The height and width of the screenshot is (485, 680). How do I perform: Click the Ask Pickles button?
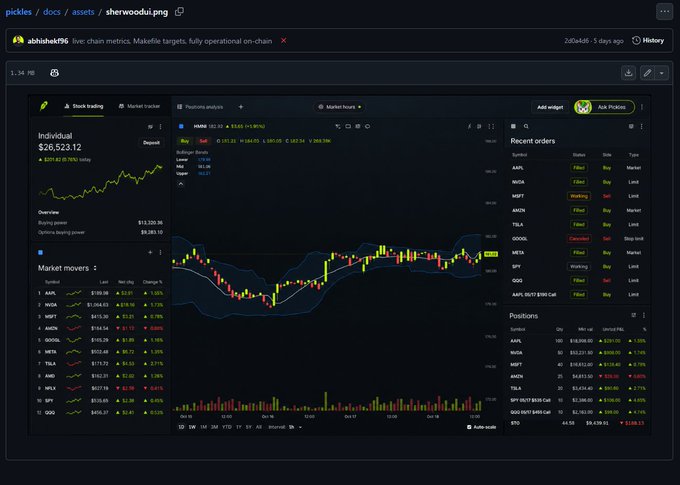pyautogui.click(x=604, y=107)
